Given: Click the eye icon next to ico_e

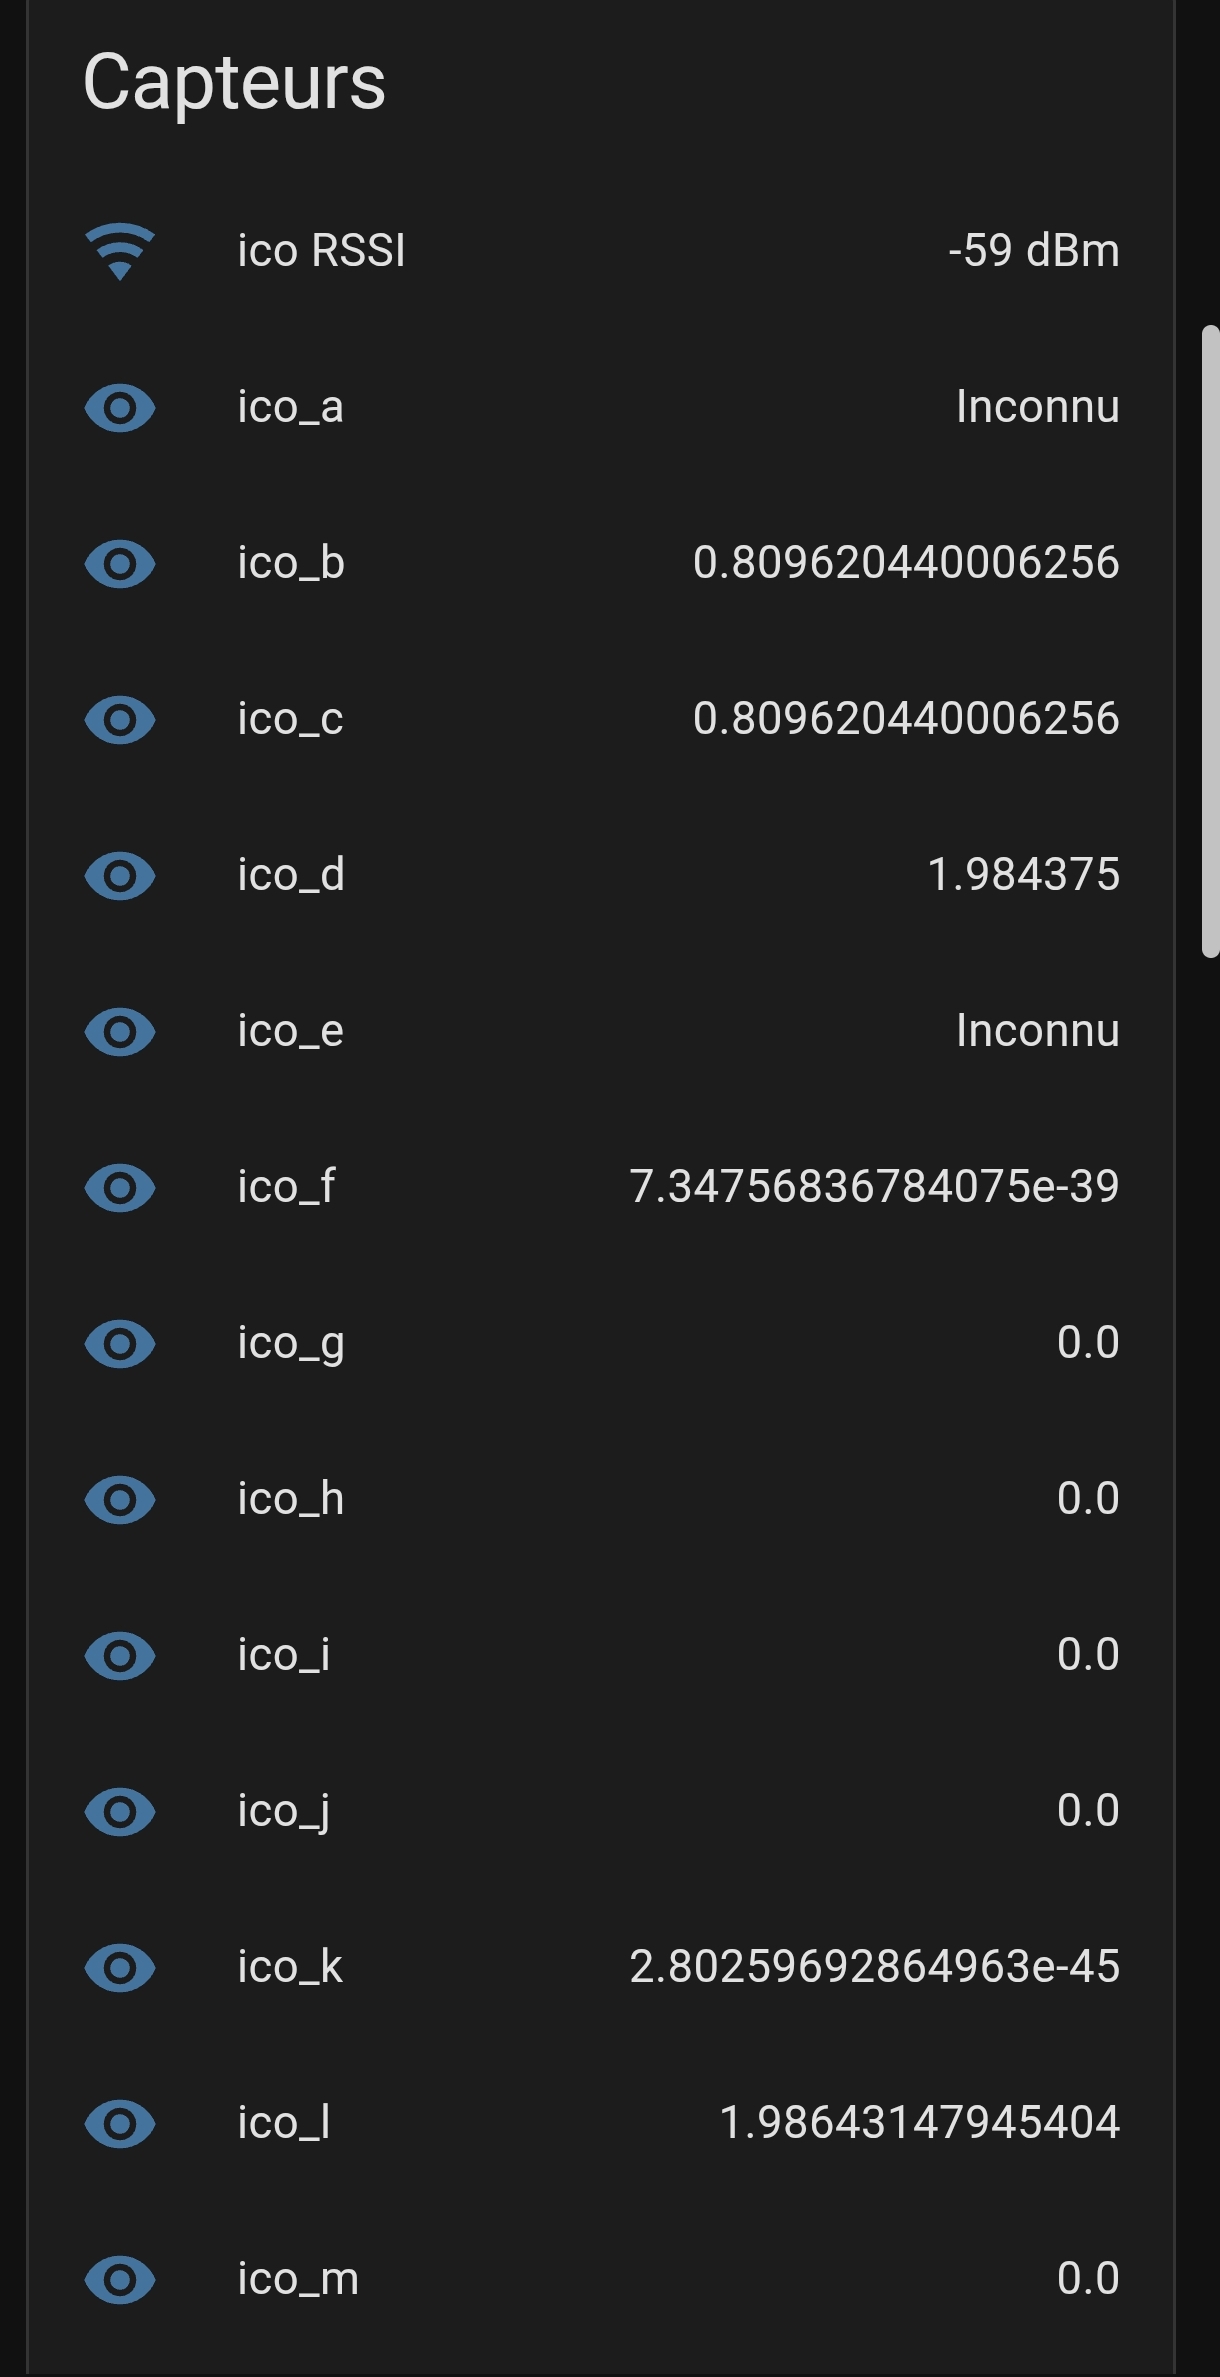Looking at the screenshot, I should pos(120,1032).
